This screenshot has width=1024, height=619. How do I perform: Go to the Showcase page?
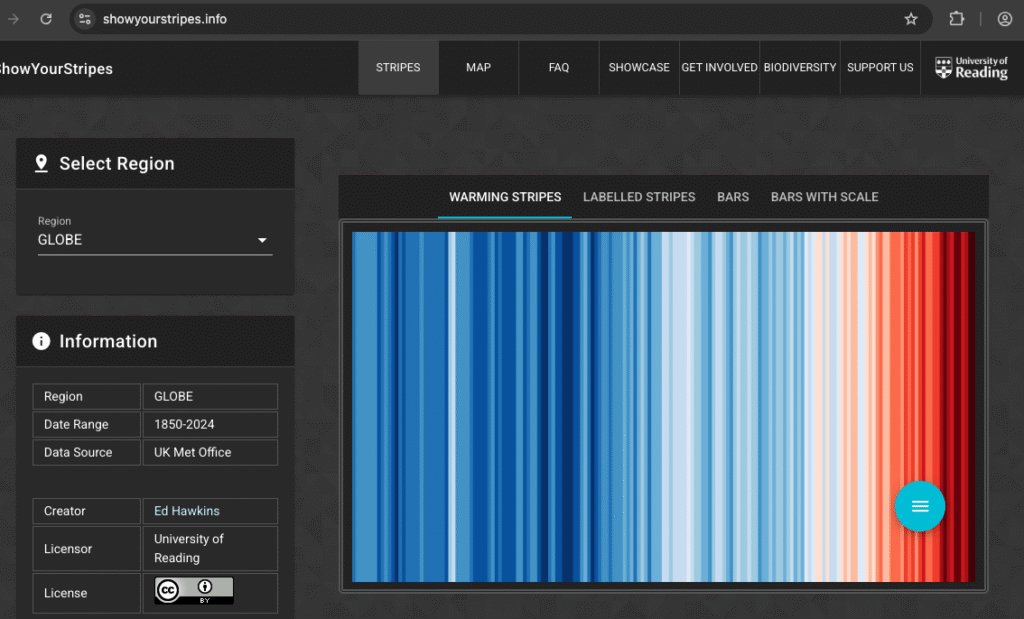tap(639, 68)
